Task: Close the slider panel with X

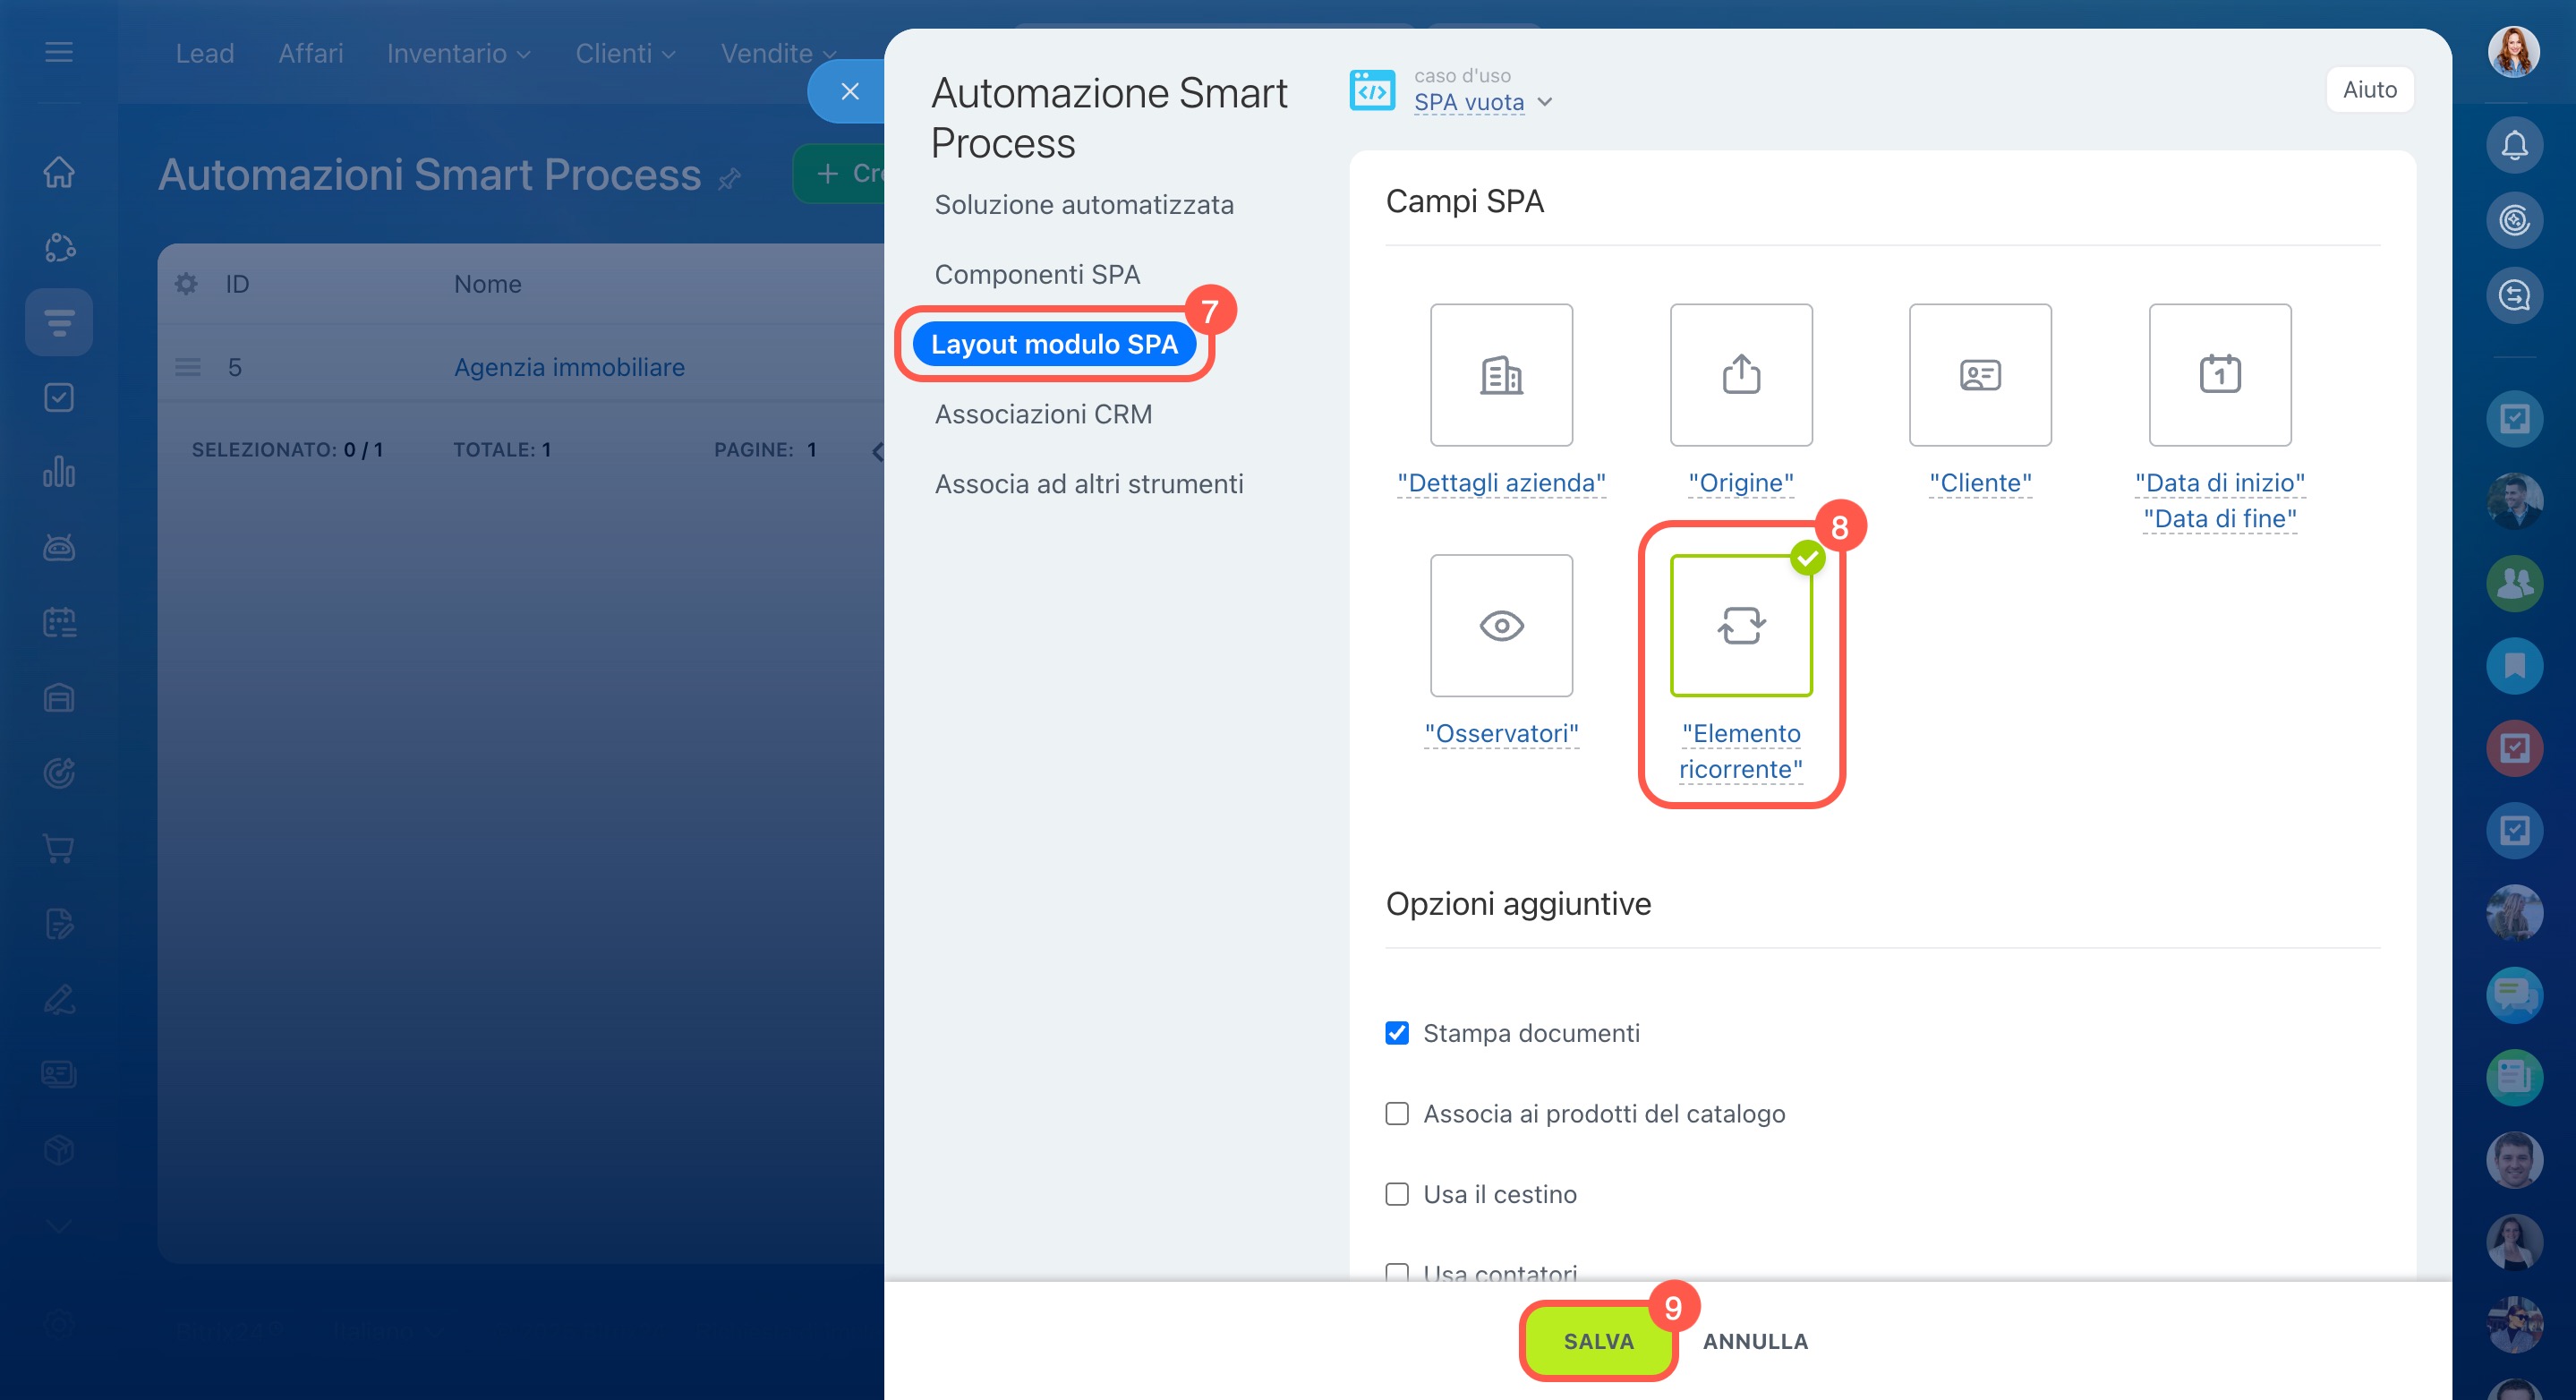Action: coord(850,92)
